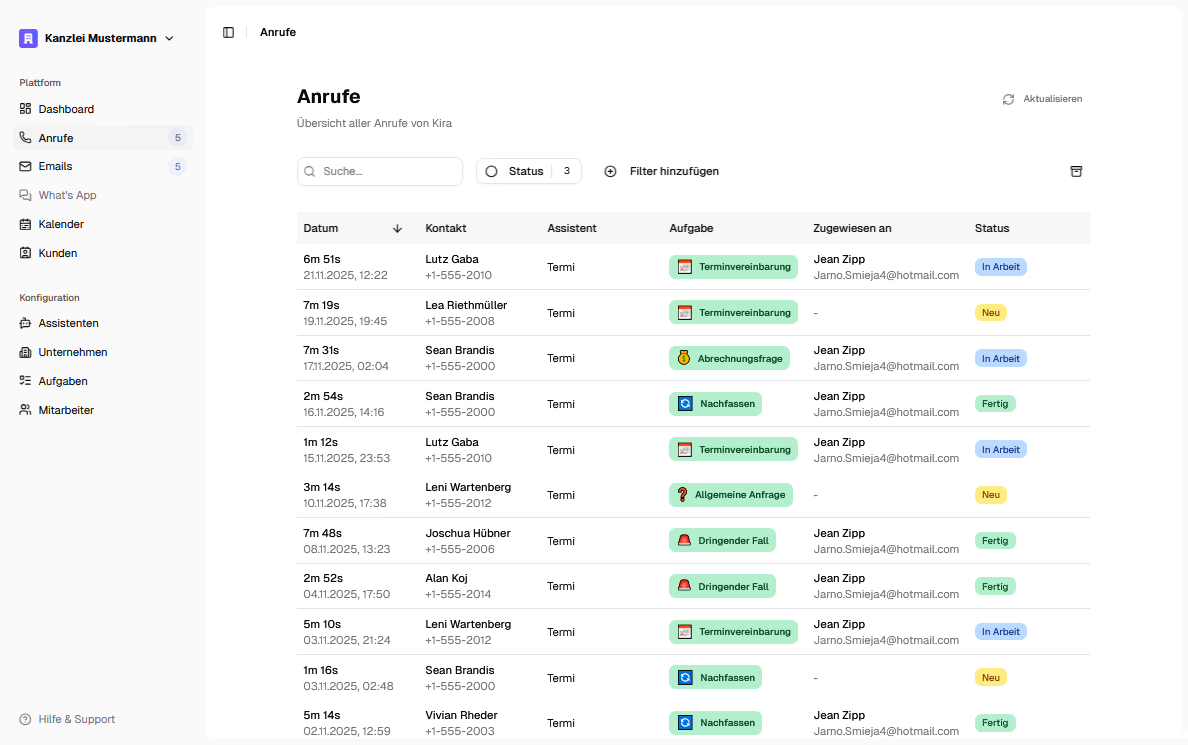Image resolution: width=1188 pixels, height=745 pixels.
Task: Click the Mitarbeiter people icon
Action: click(25, 410)
